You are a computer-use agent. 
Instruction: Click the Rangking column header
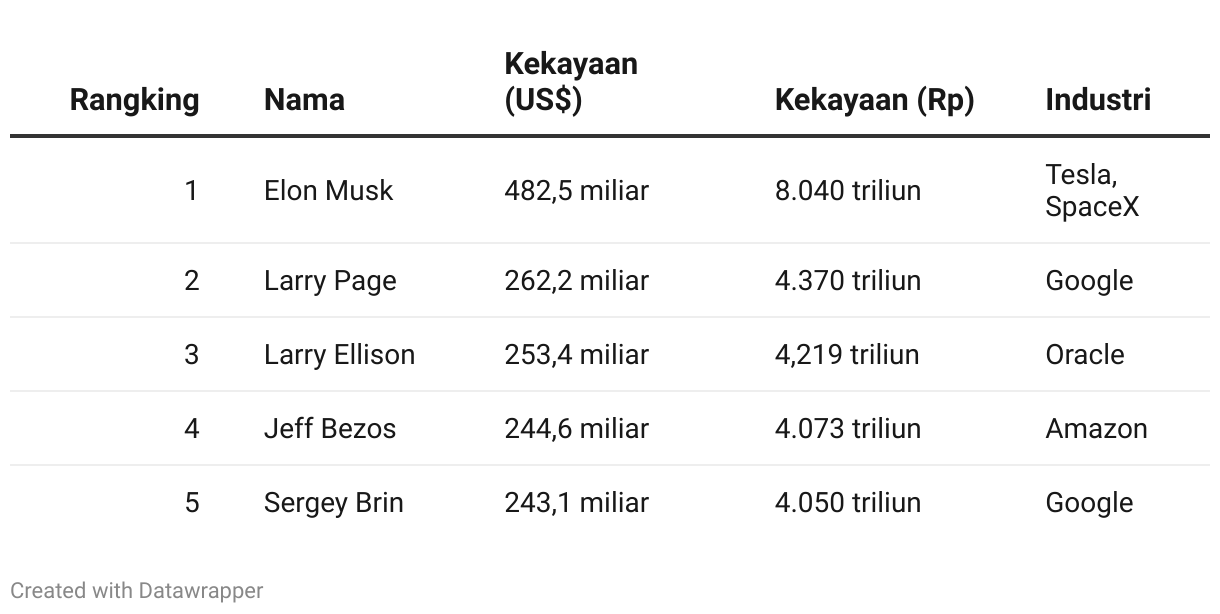tap(134, 100)
